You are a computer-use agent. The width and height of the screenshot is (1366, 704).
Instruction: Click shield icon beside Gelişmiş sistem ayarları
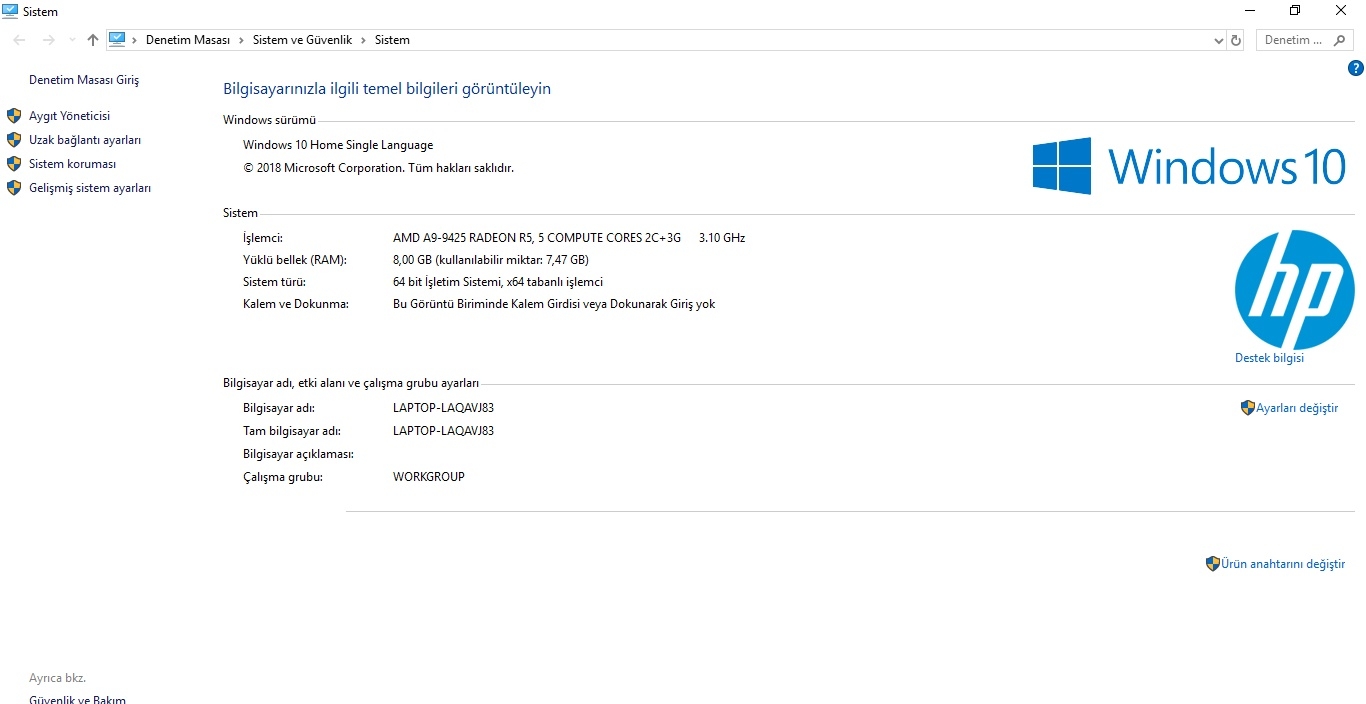(x=14, y=188)
